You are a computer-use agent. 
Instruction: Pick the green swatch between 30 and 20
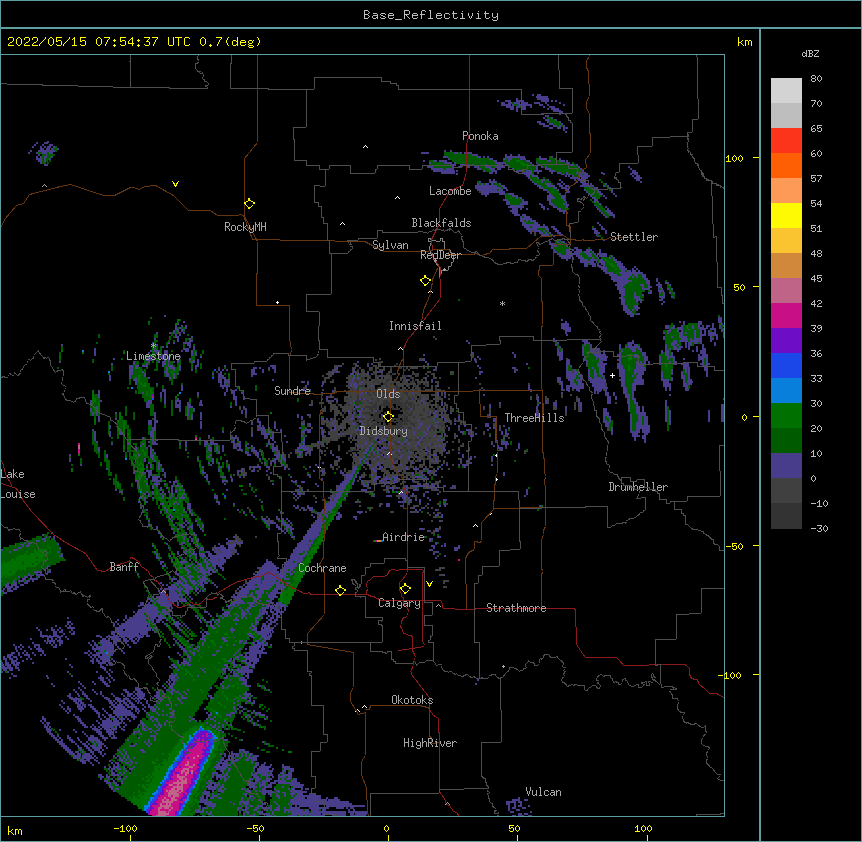click(x=786, y=416)
